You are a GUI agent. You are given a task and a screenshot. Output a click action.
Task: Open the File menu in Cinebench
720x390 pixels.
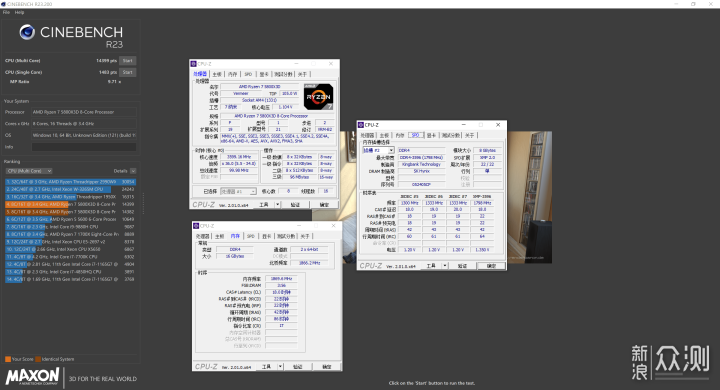coord(6,12)
